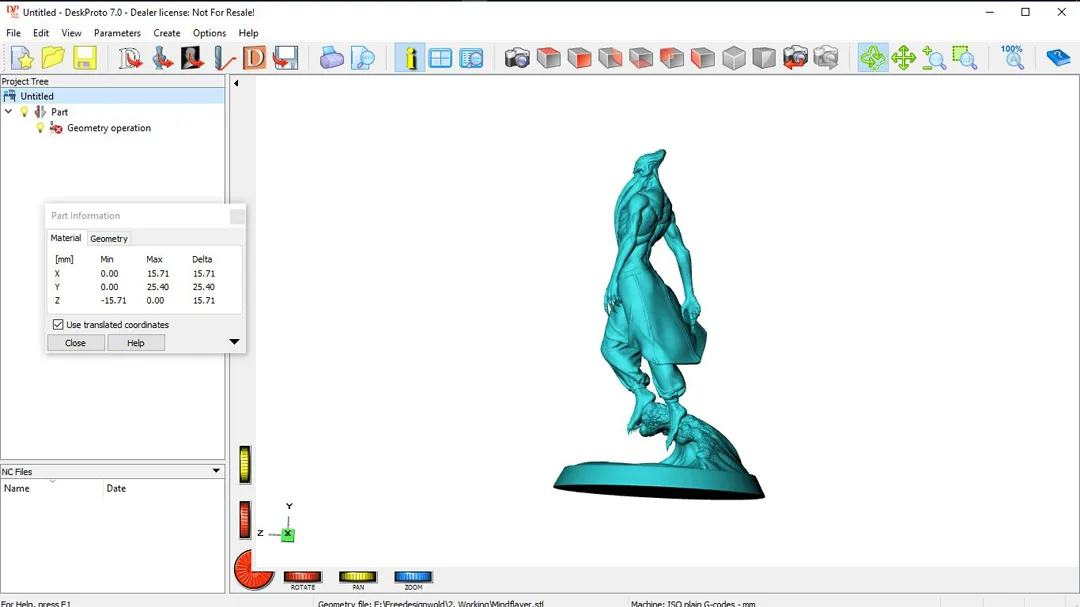The height and width of the screenshot is (607, 1080).
Task: Click the 100% zoom-all magnifier icon
Action: coord(1012,59)
